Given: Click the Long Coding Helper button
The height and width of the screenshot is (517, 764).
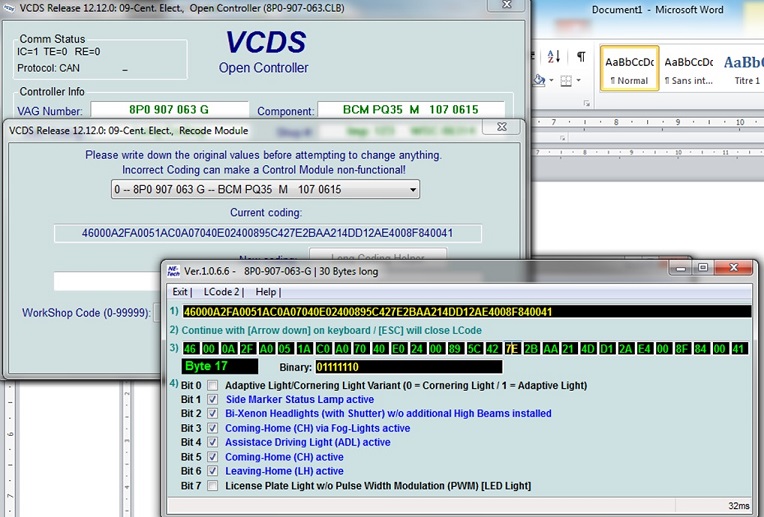Looking at the screenshot, I should coord(378,255).
